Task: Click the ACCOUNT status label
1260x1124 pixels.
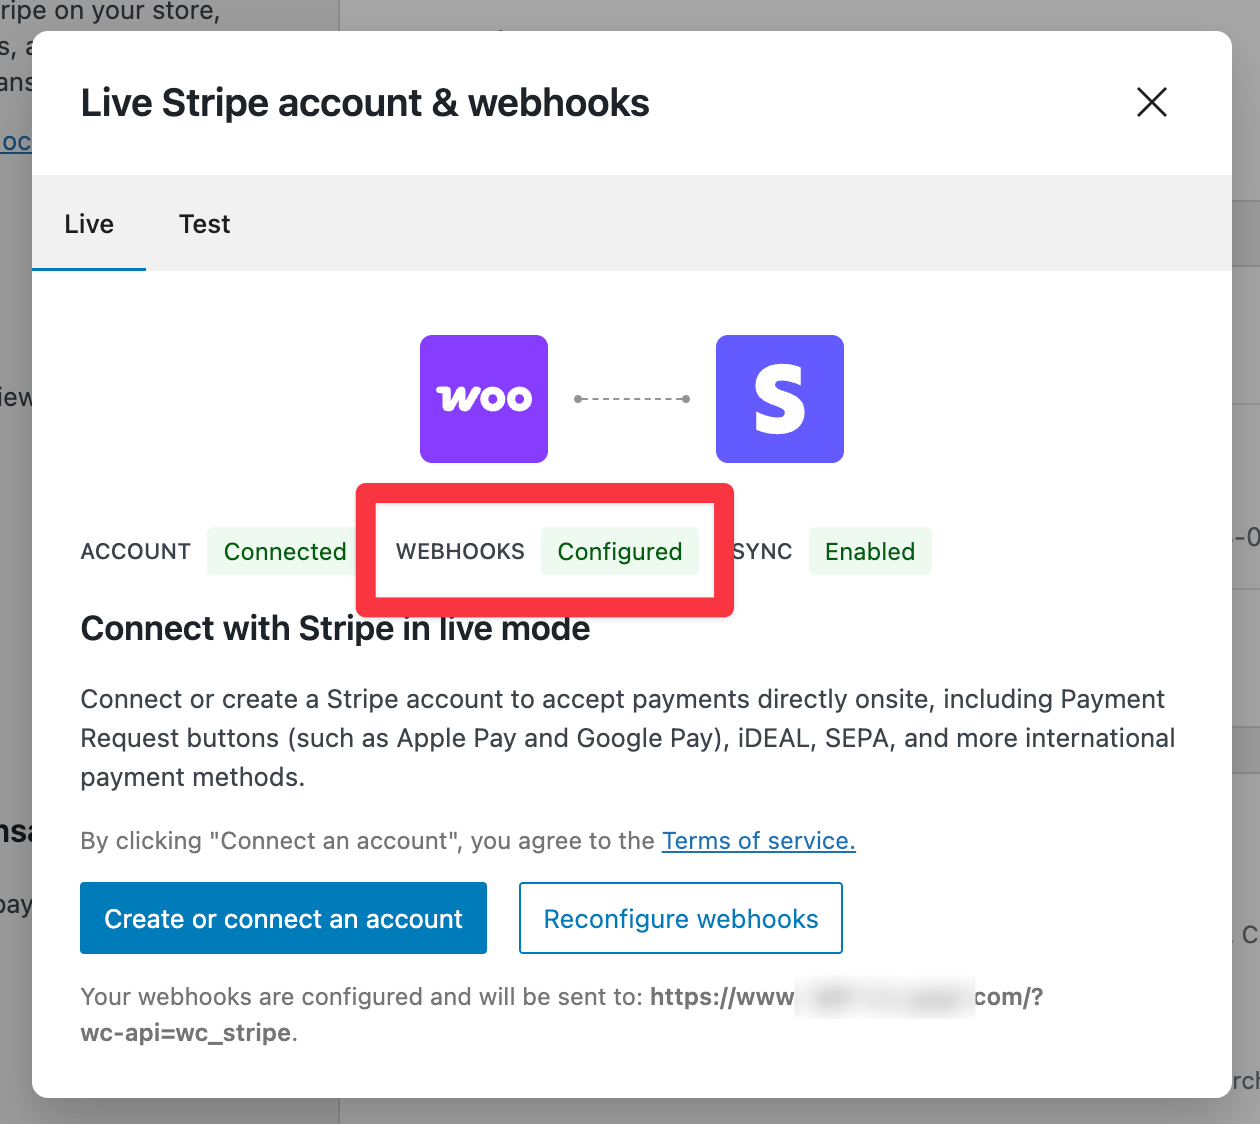Action: click(135, 551)
